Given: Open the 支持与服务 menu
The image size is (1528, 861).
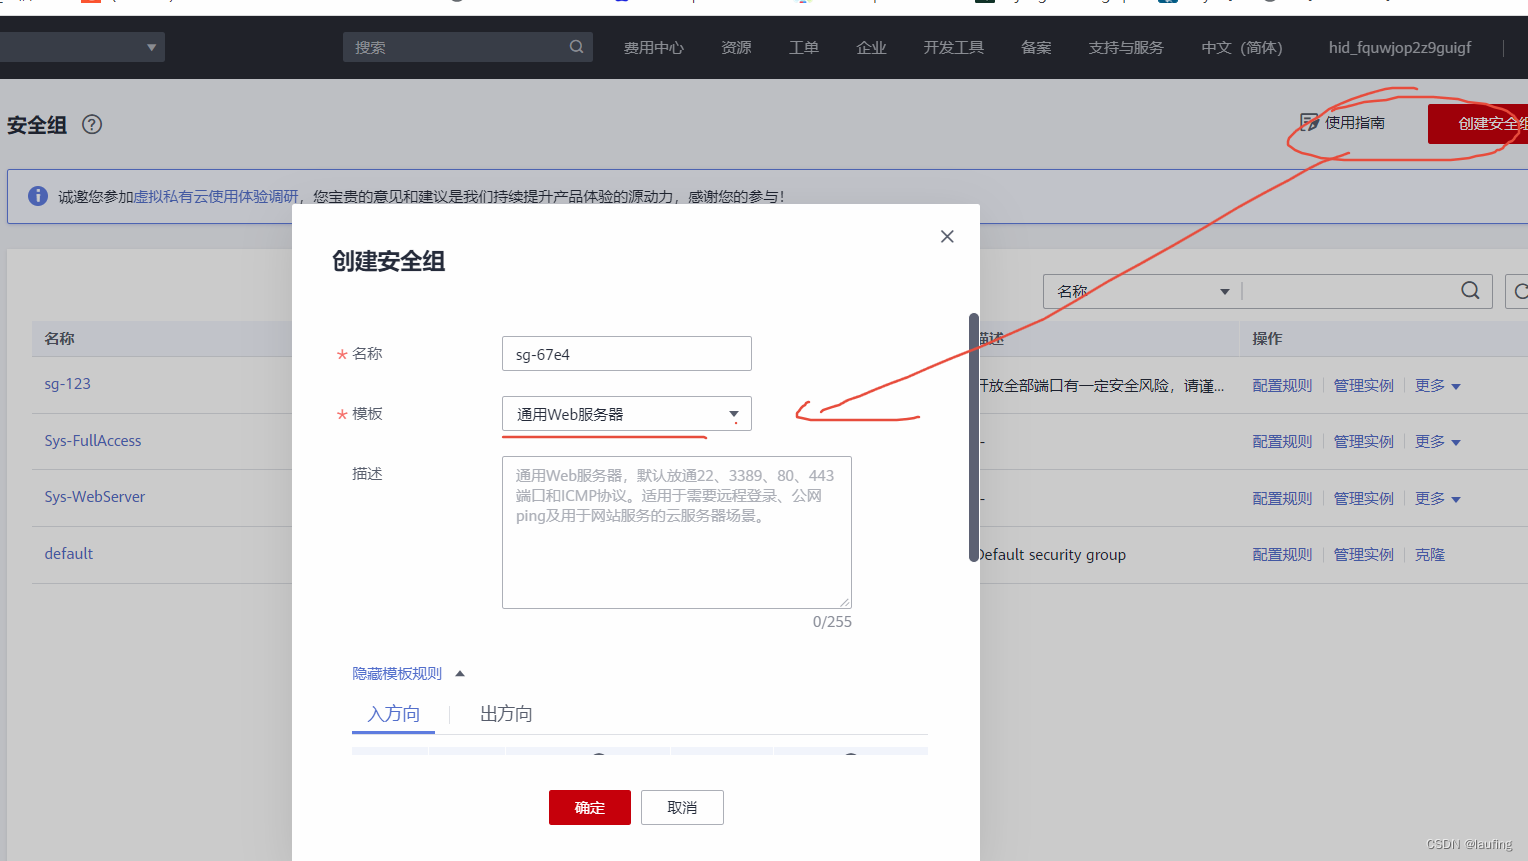Looking at the screenshot, I should click(1126, 48).
